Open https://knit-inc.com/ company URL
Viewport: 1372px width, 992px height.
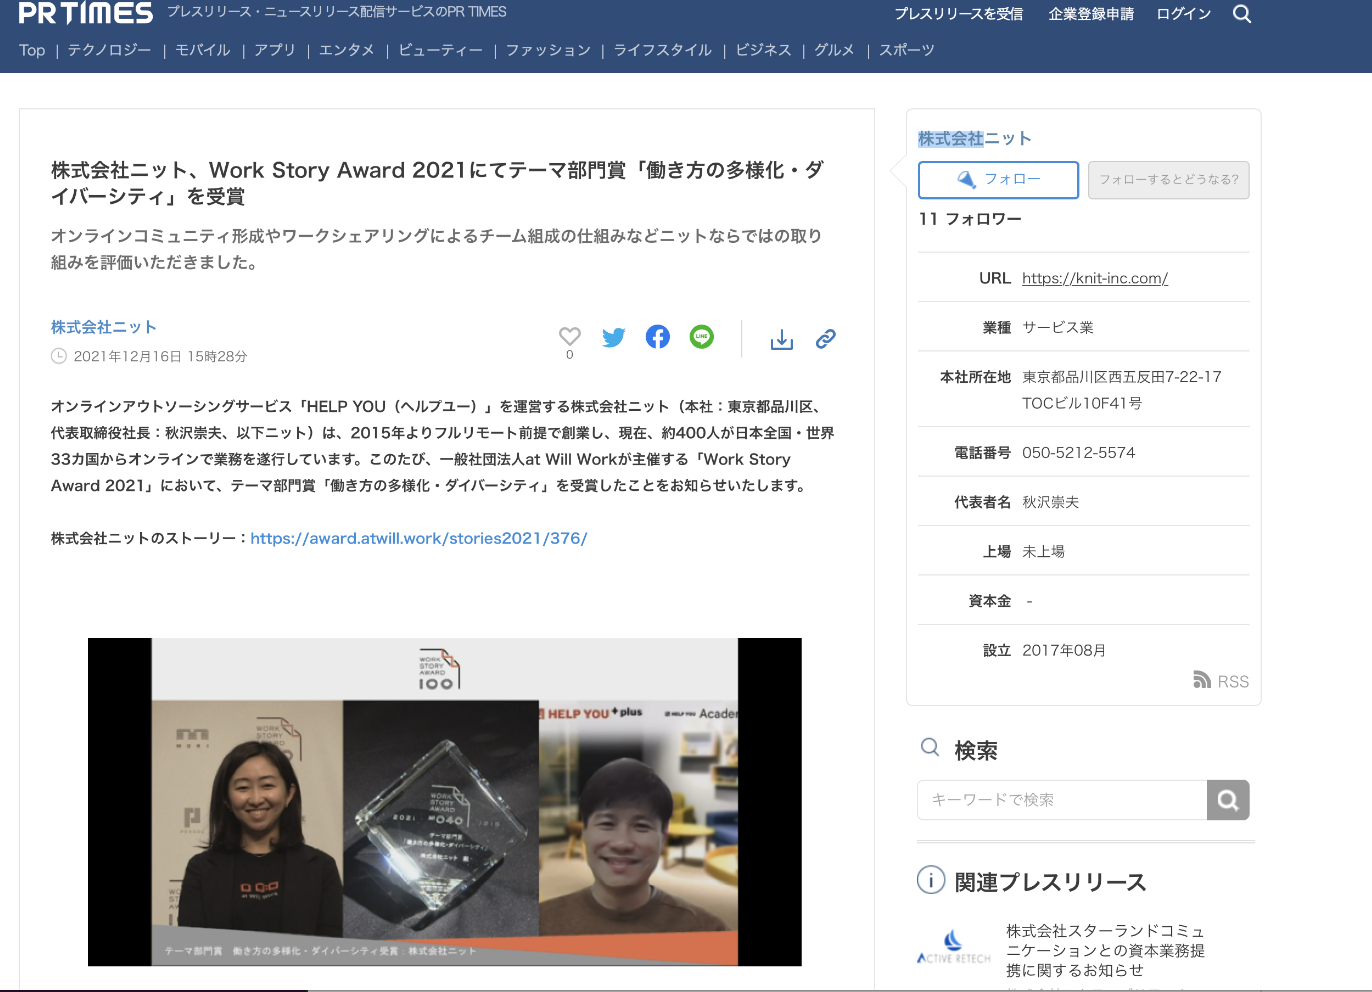coord(1095,278)
